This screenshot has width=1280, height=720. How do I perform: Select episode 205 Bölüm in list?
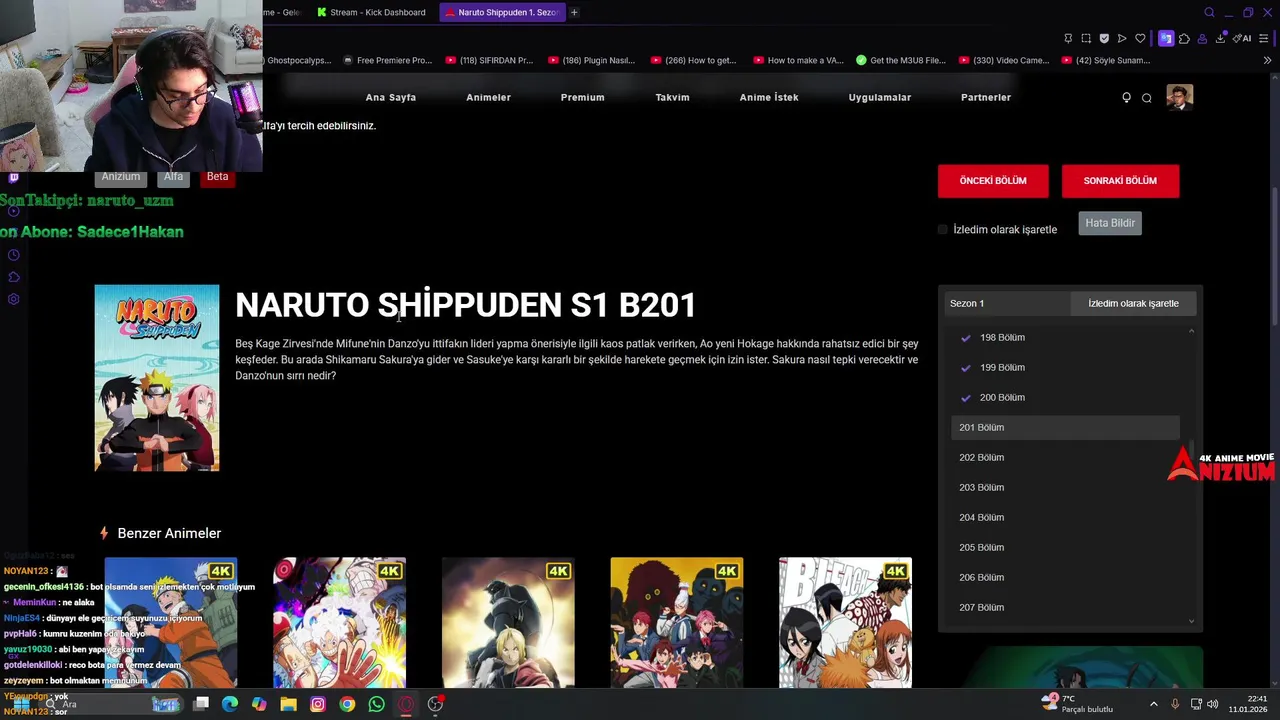click(x=1065, y=548)
